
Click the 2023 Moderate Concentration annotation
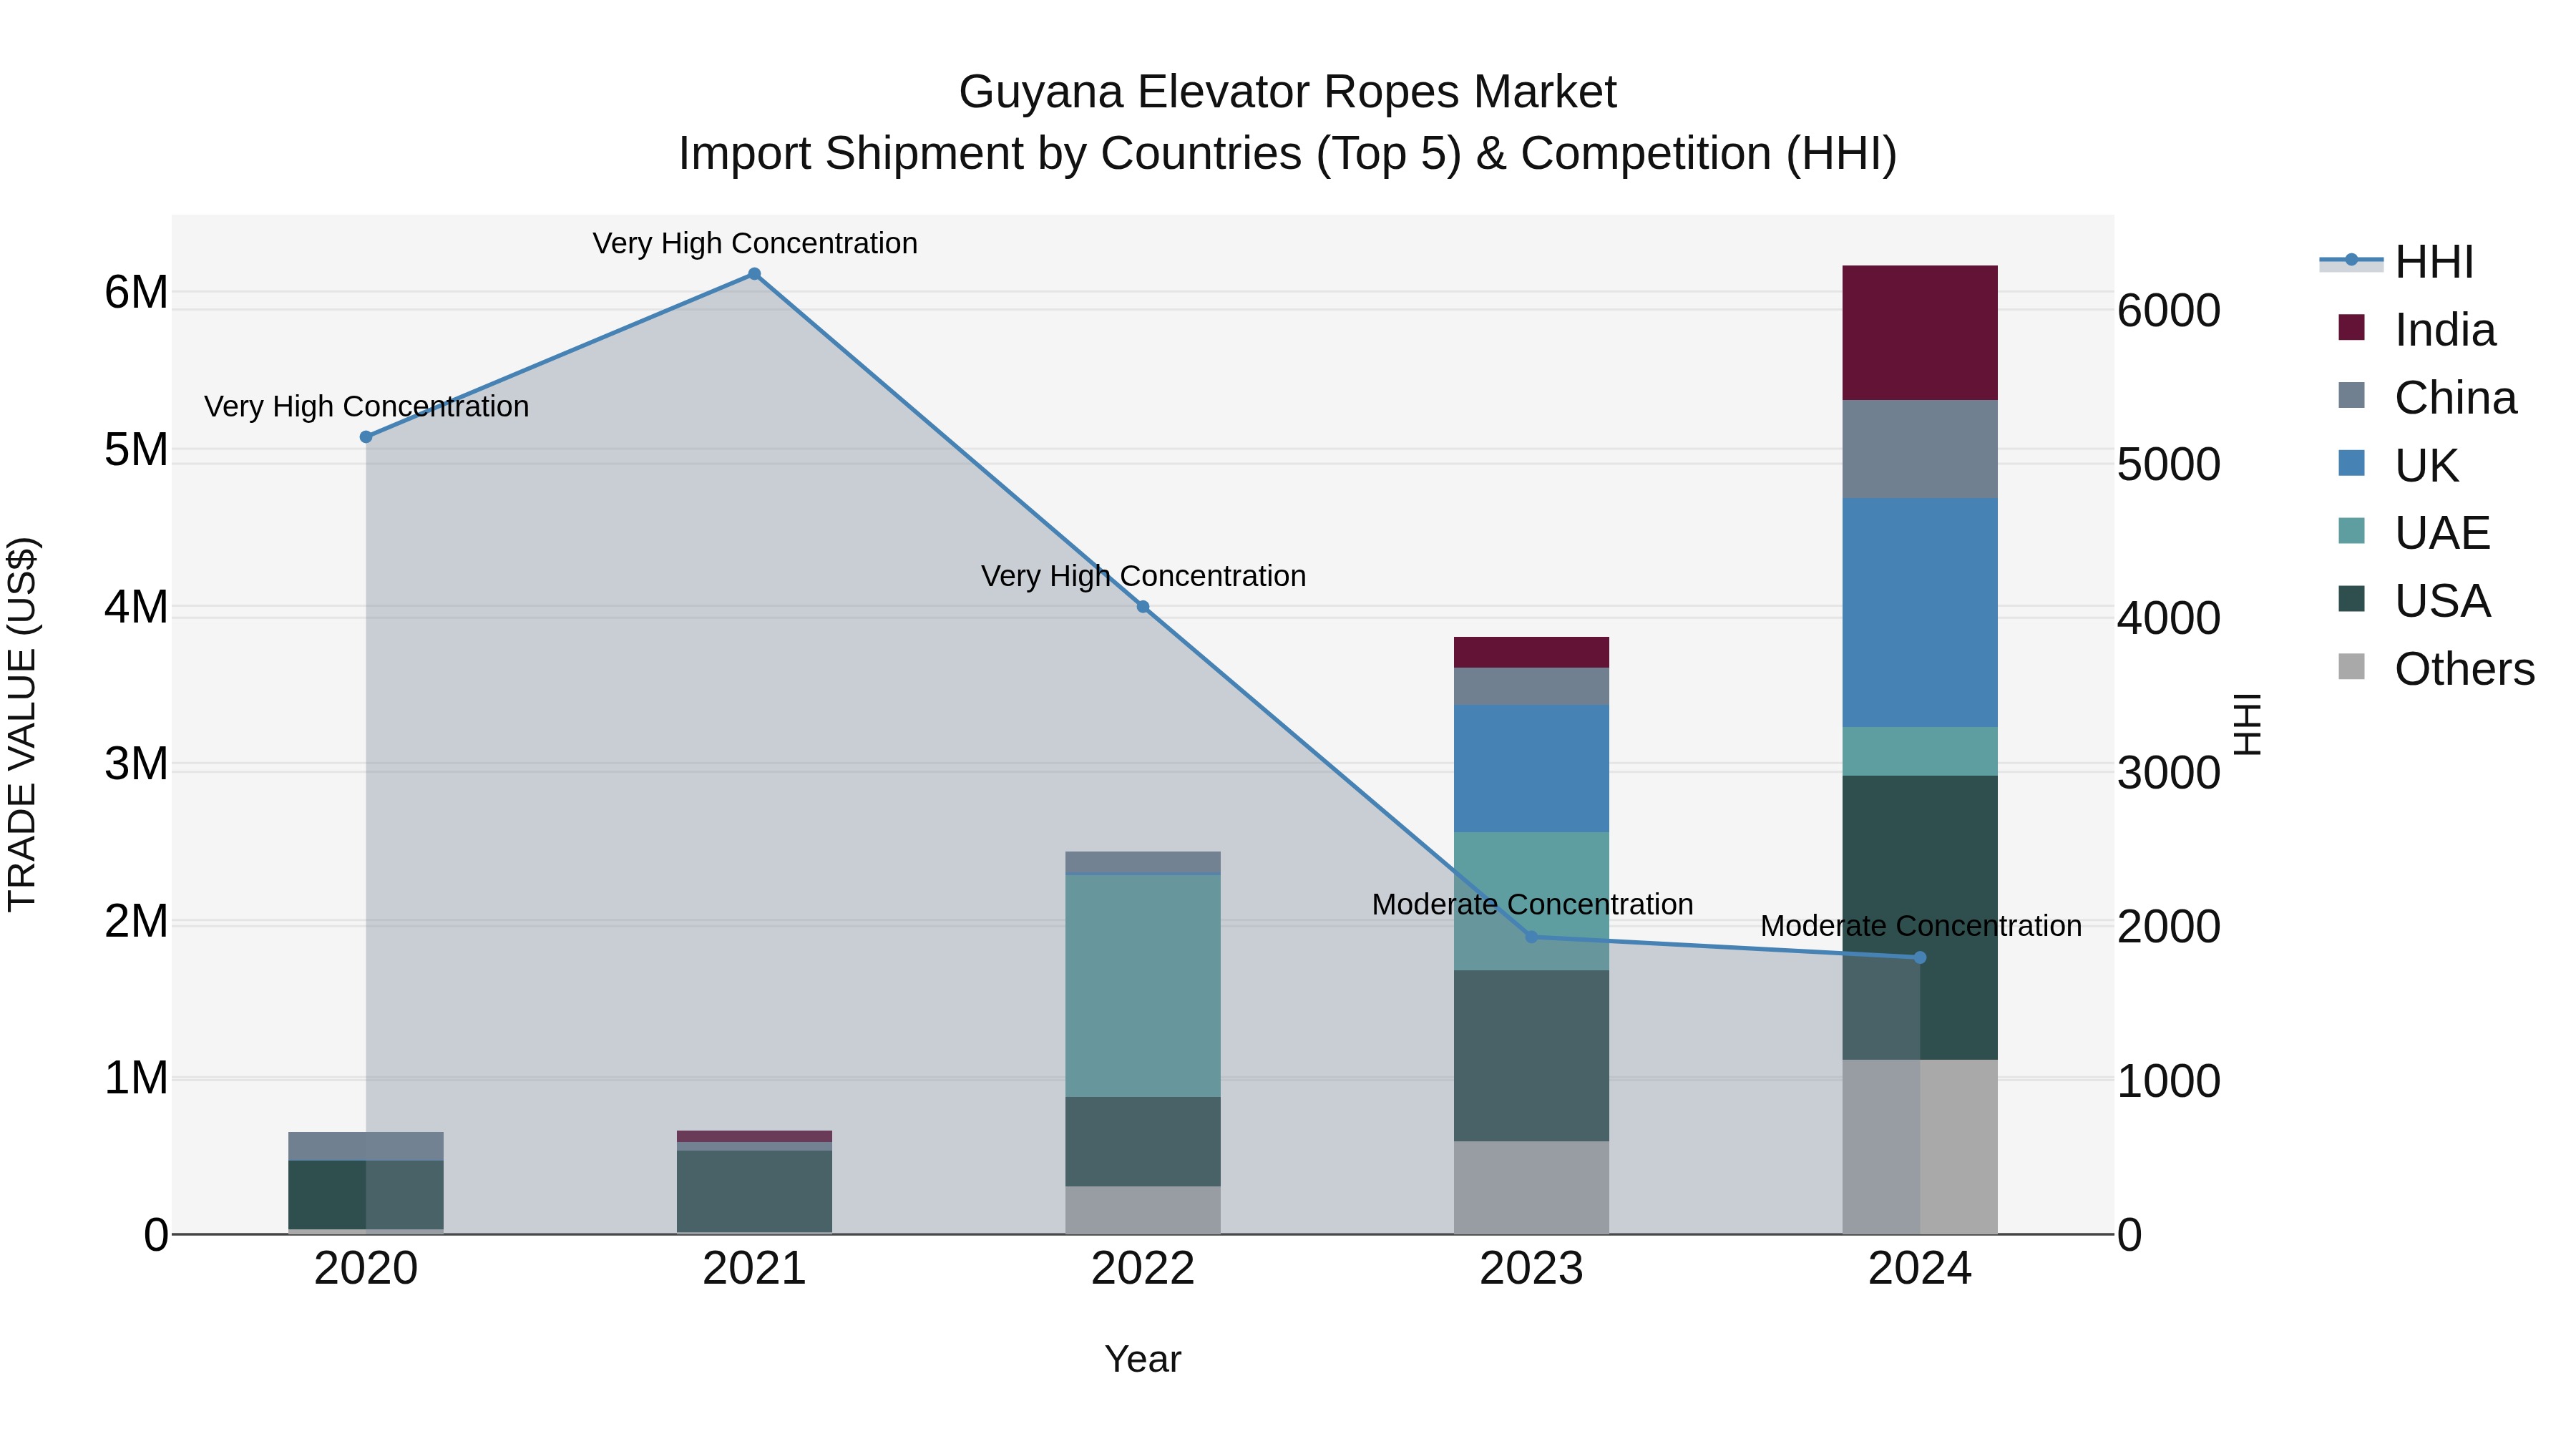[x=1532, y=904]
